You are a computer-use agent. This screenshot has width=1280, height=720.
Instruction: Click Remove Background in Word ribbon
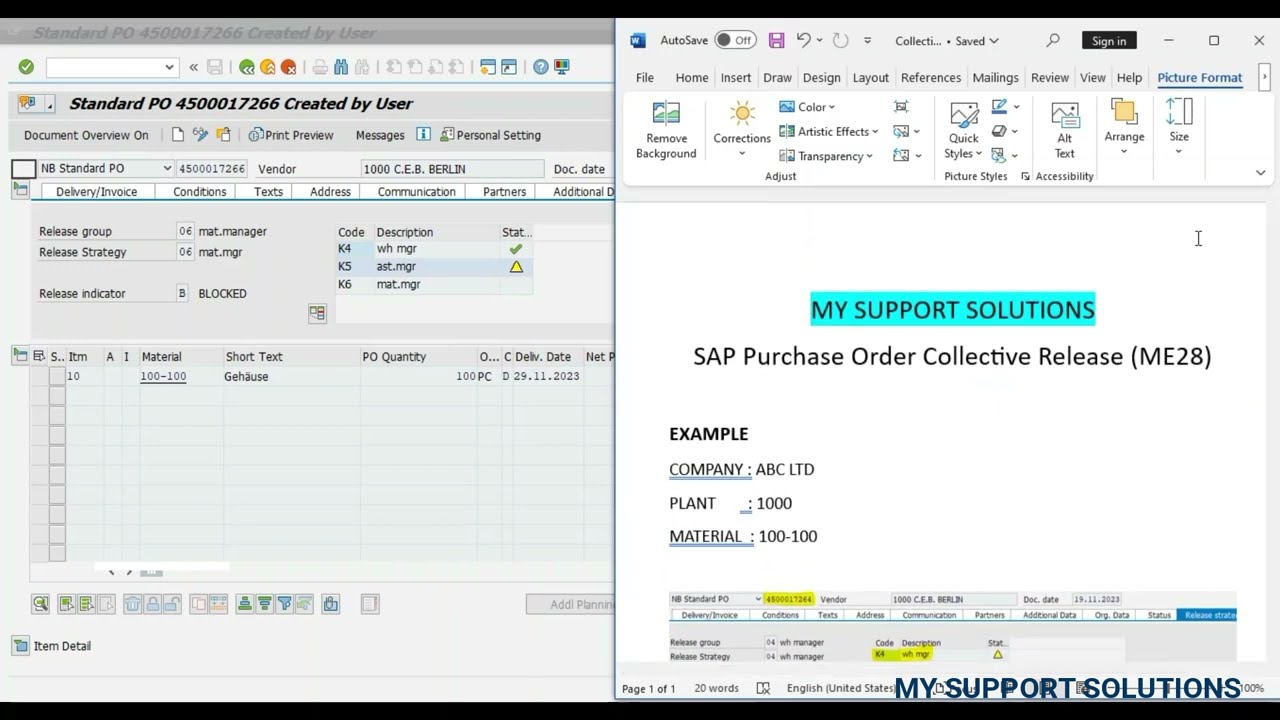pyautogui.click(x=666, y=130)
